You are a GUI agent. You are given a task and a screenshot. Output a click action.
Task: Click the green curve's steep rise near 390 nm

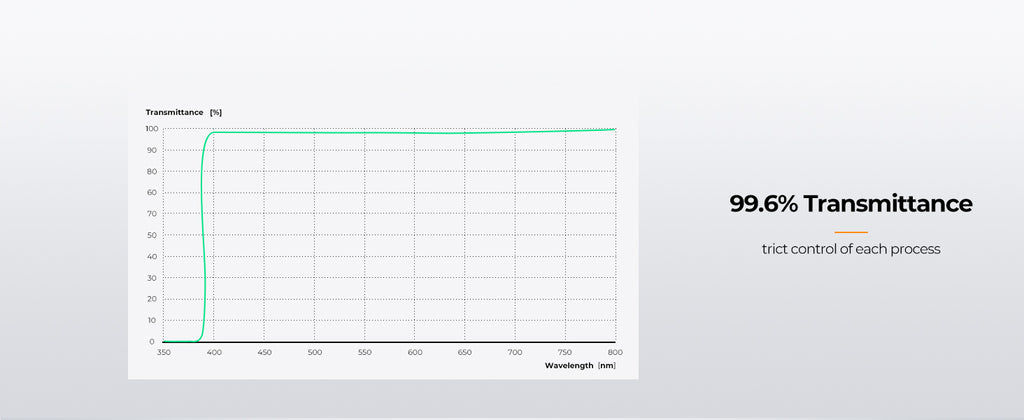203,240
